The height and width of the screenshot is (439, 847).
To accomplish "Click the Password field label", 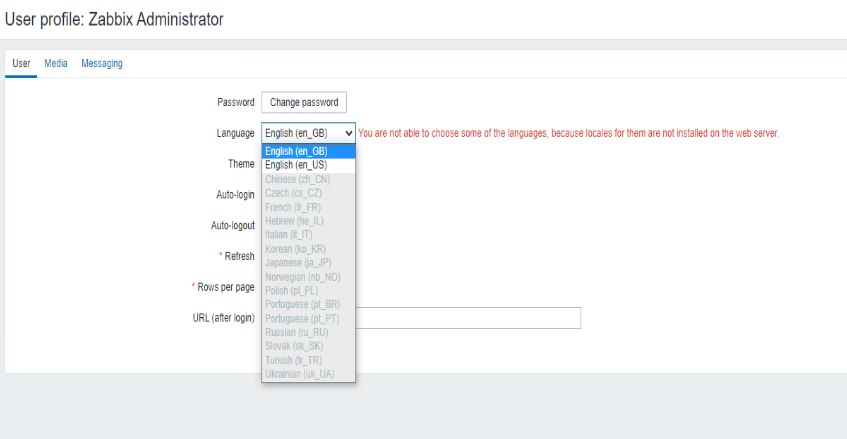I will coord(236,102).
